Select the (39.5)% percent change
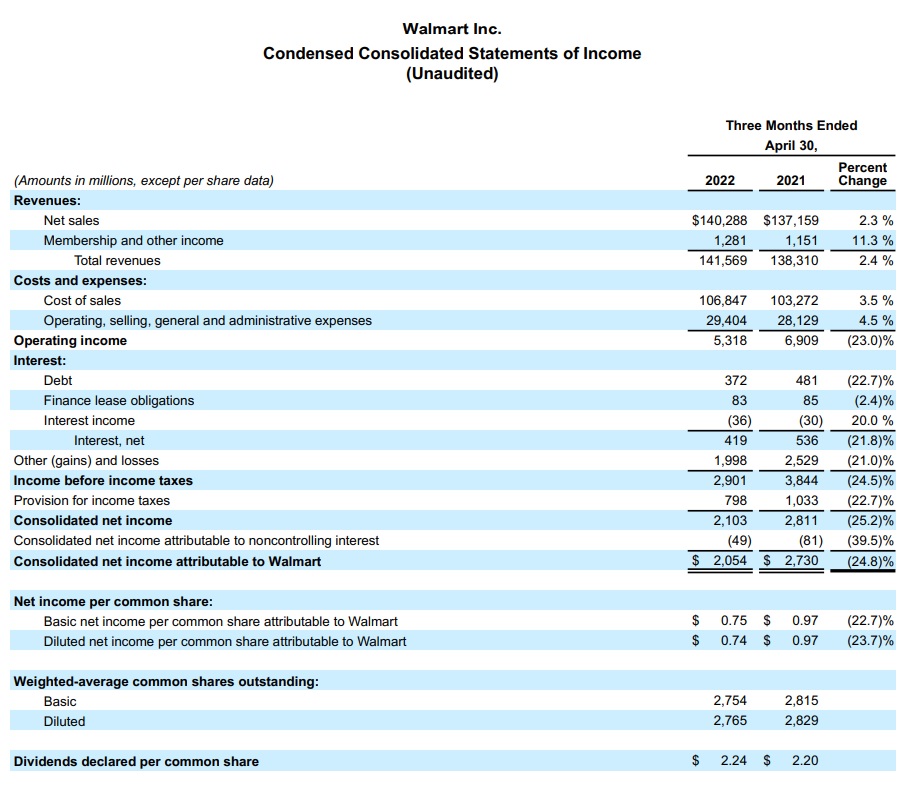The width and height of the screenshot is (909, 793). click(870, 540)
